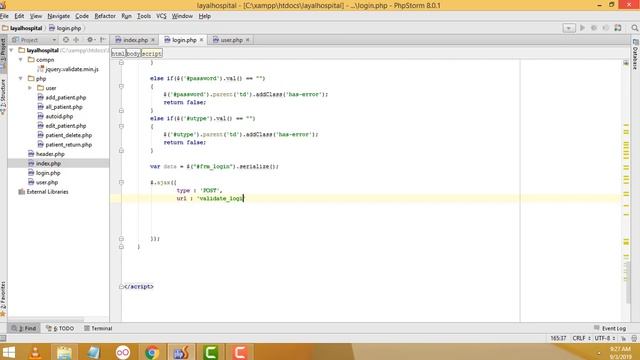Collapse fold marker at closing script tag

(121, 287)
